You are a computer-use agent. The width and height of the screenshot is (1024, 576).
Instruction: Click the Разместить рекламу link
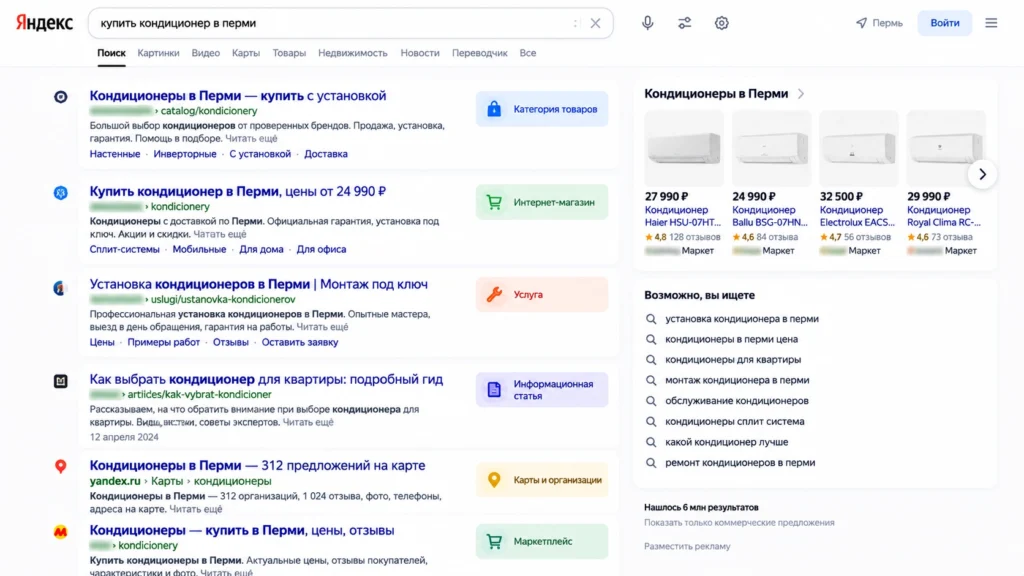click(687, 547)
